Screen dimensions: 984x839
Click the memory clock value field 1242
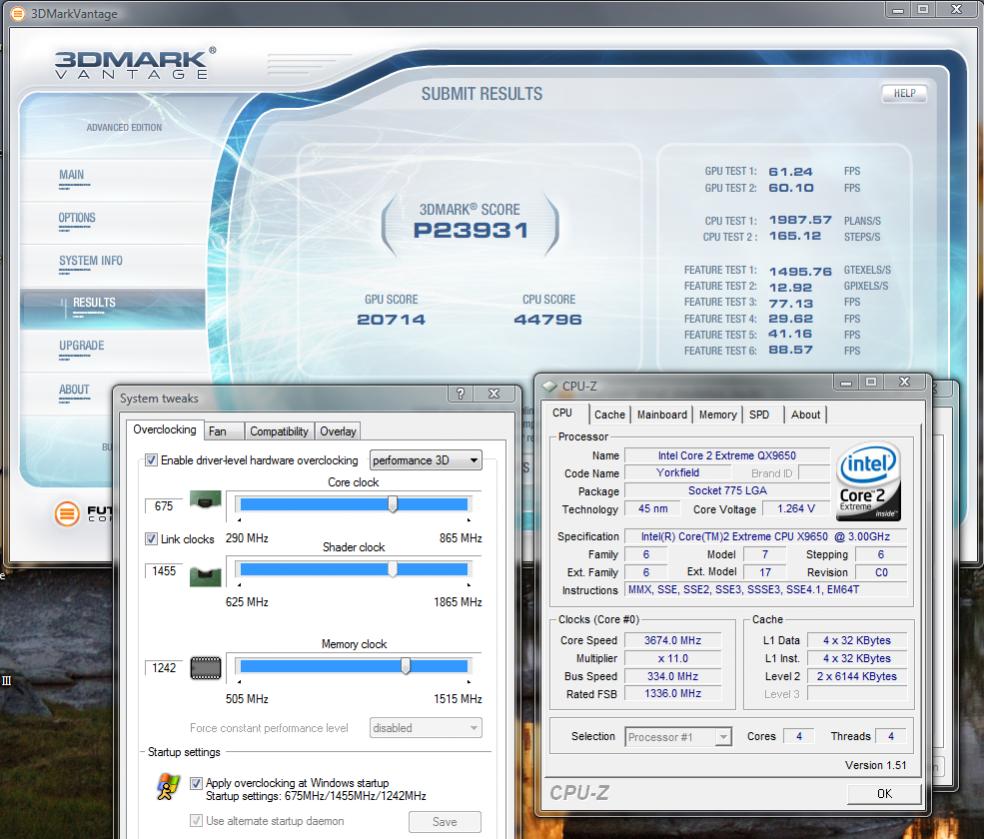tap(164, 668)
